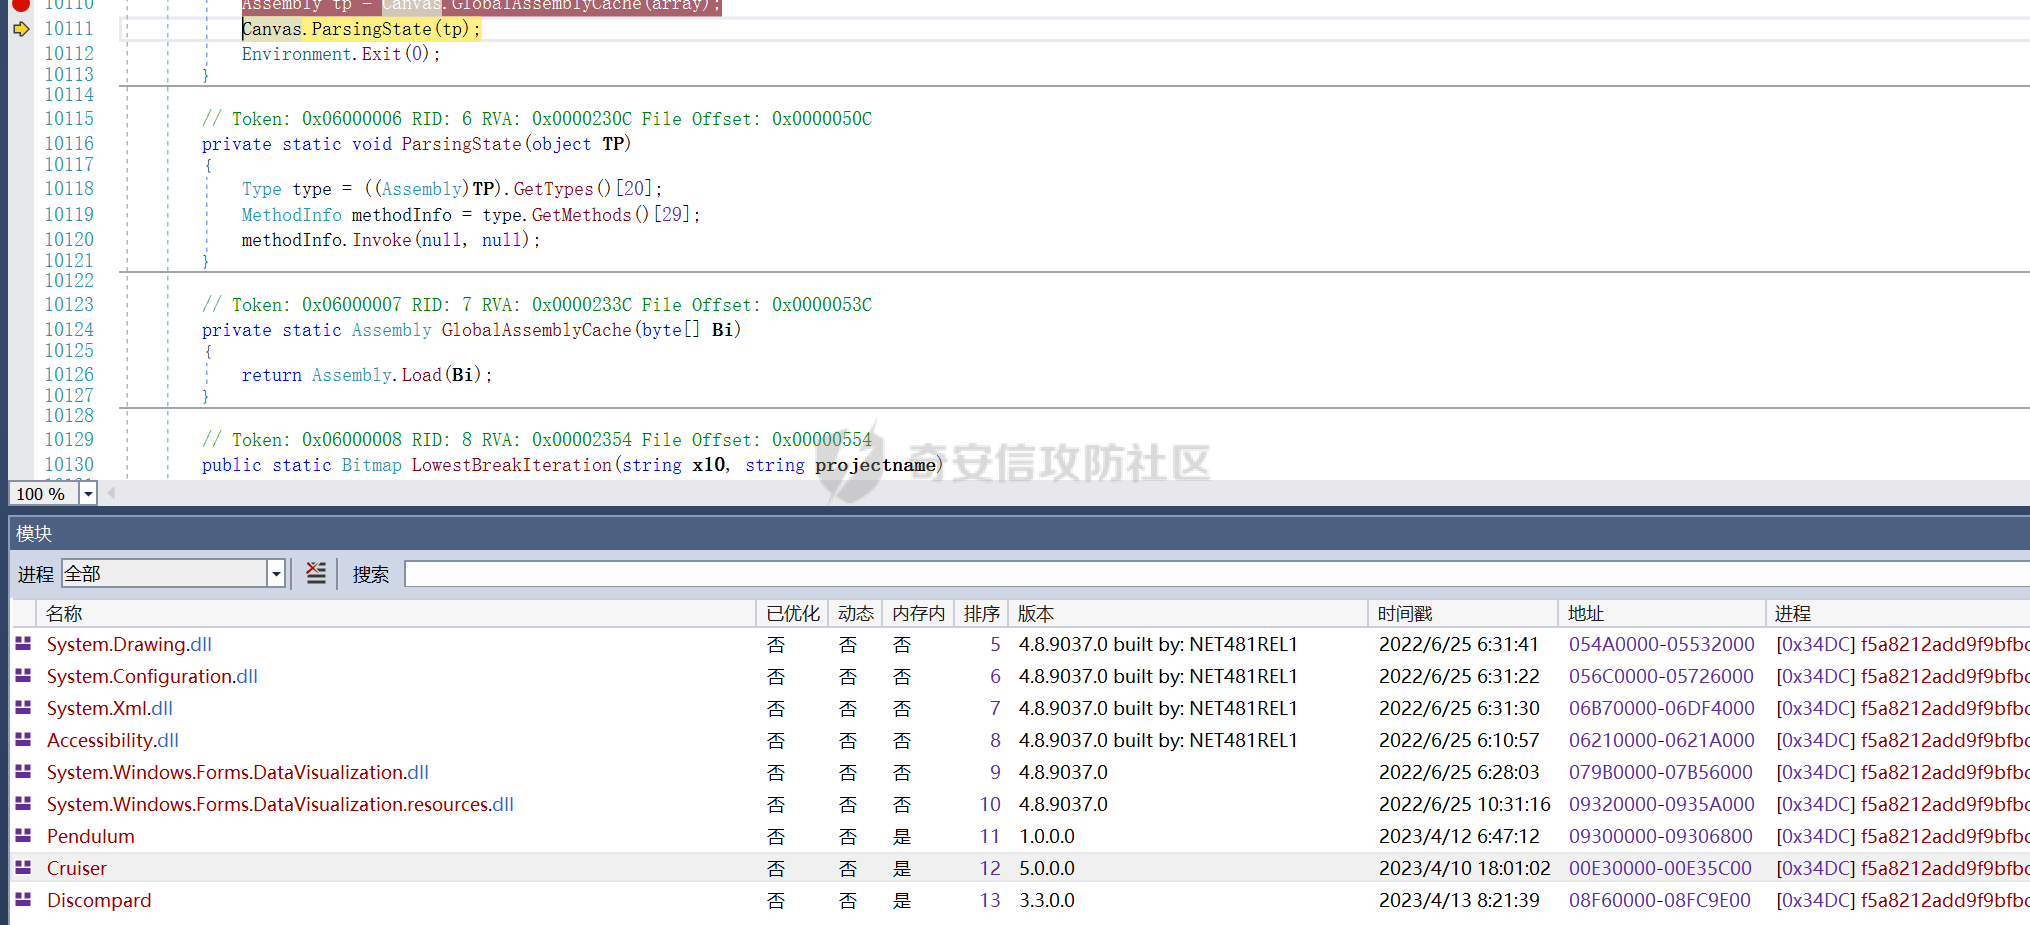
Task: Select the Cruiser module name
Action: point(77,868)
